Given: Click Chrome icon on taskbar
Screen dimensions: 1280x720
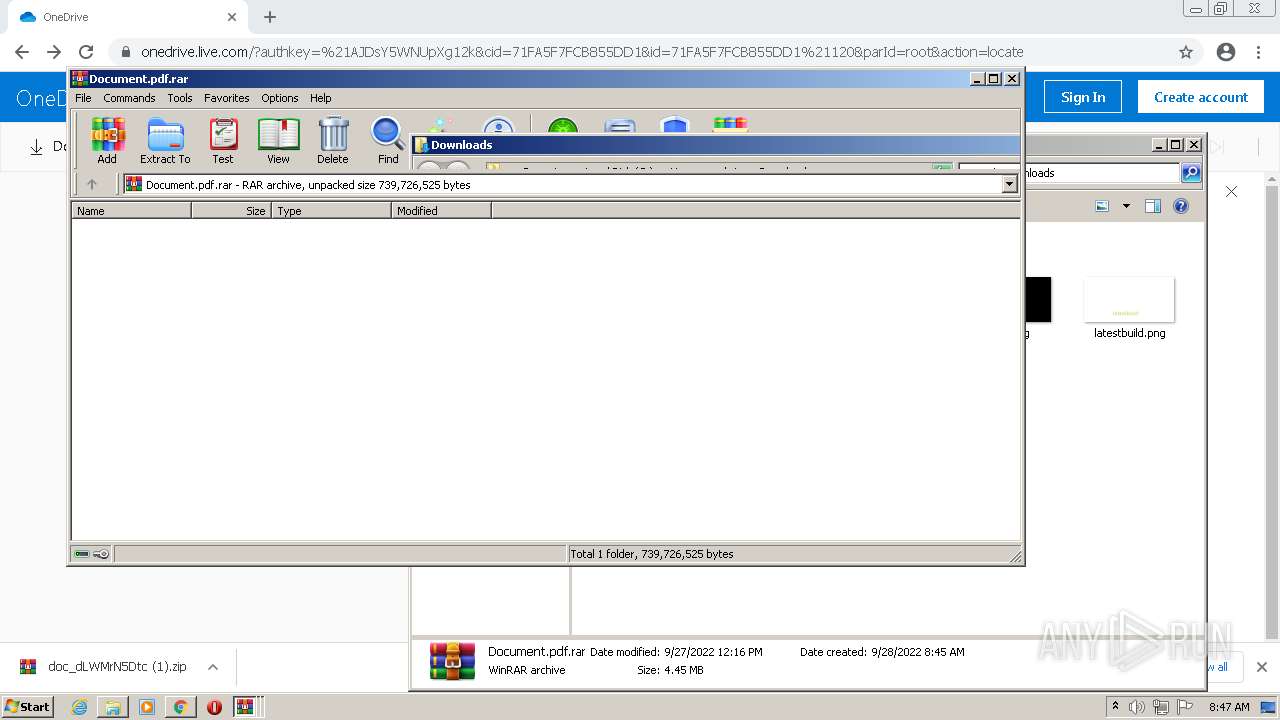Looking at the screenshot, I should click(x=180, y=707).
